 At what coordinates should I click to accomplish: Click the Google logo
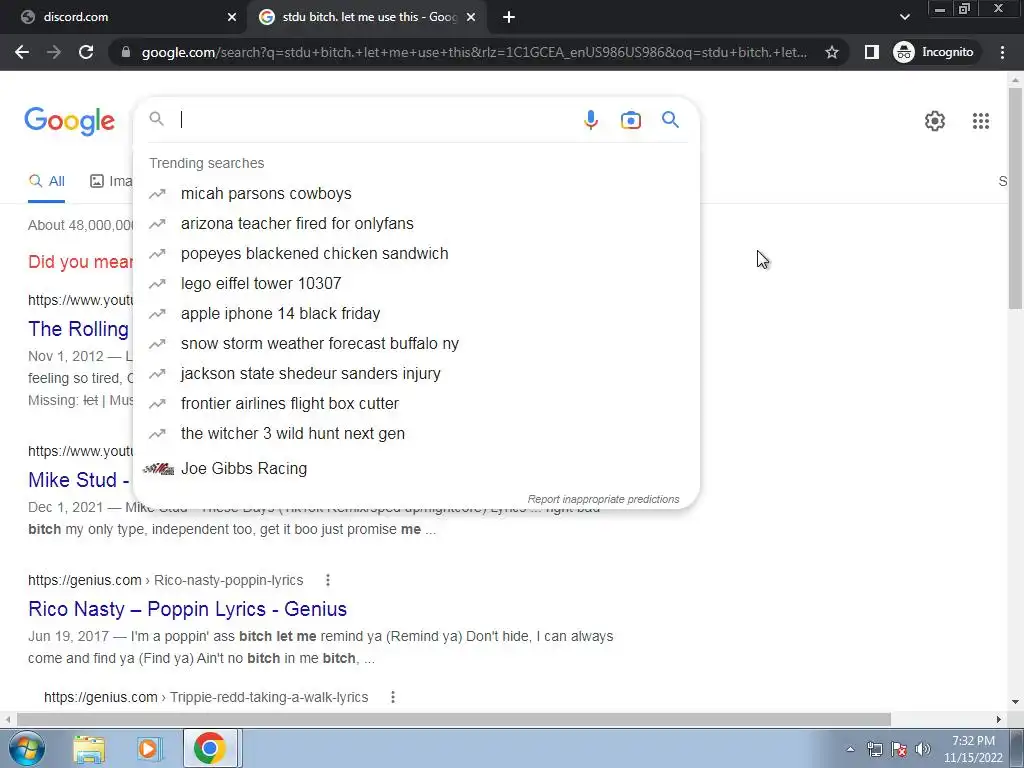(70, 121)
